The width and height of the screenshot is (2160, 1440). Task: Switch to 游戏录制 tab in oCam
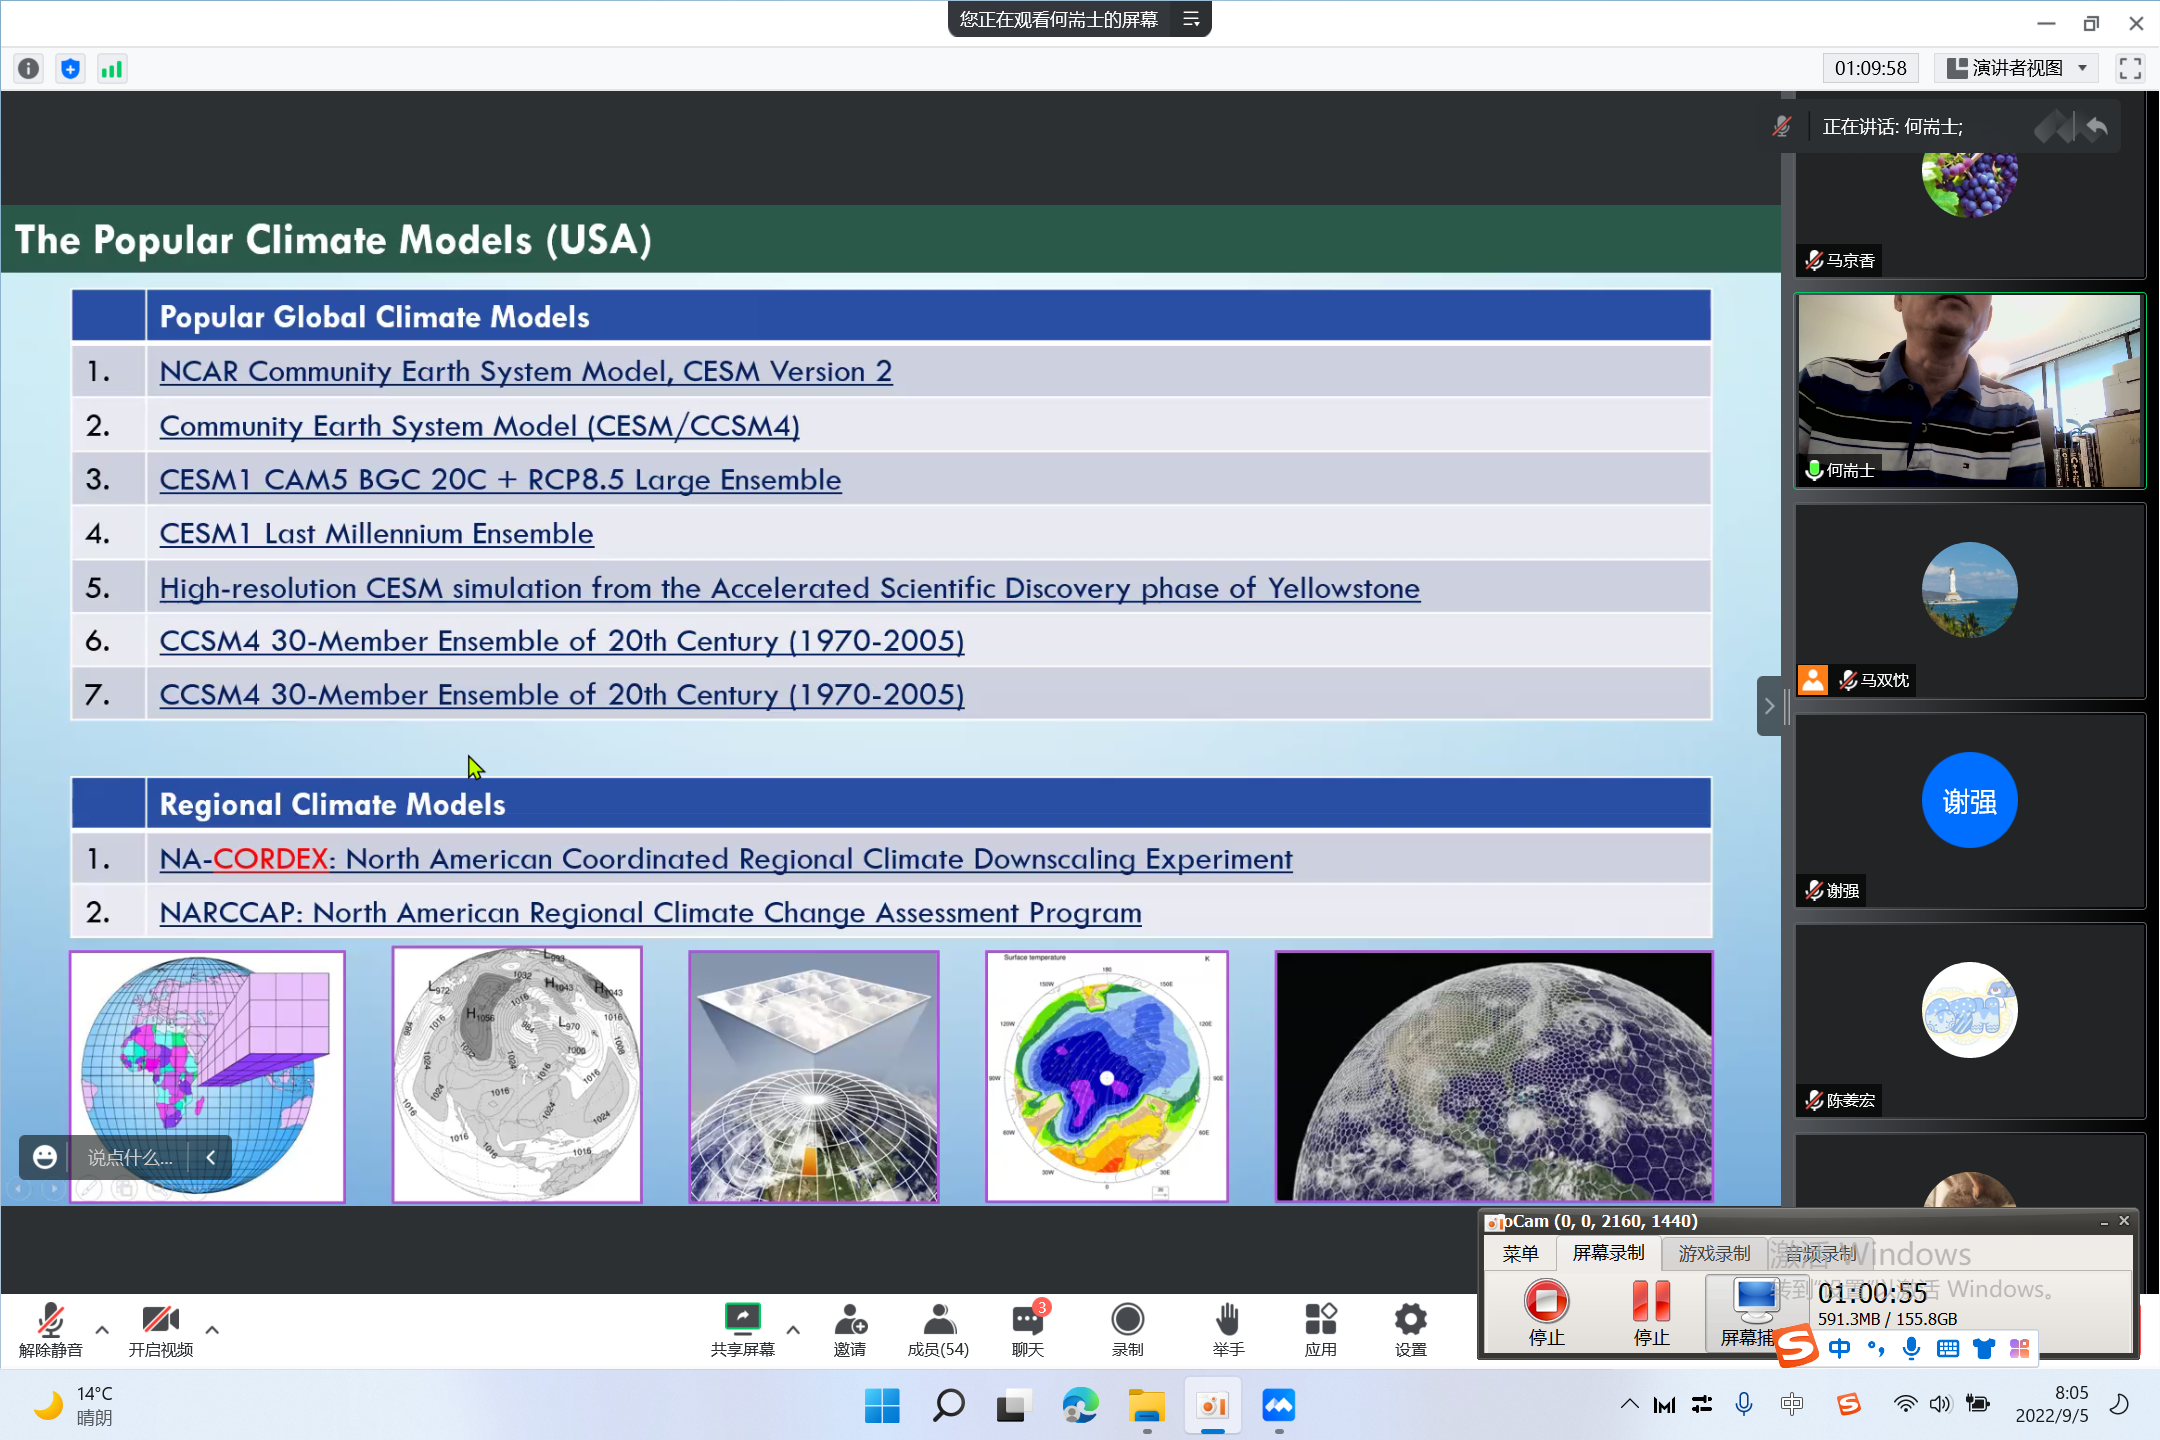[x=1714, y=1253]
